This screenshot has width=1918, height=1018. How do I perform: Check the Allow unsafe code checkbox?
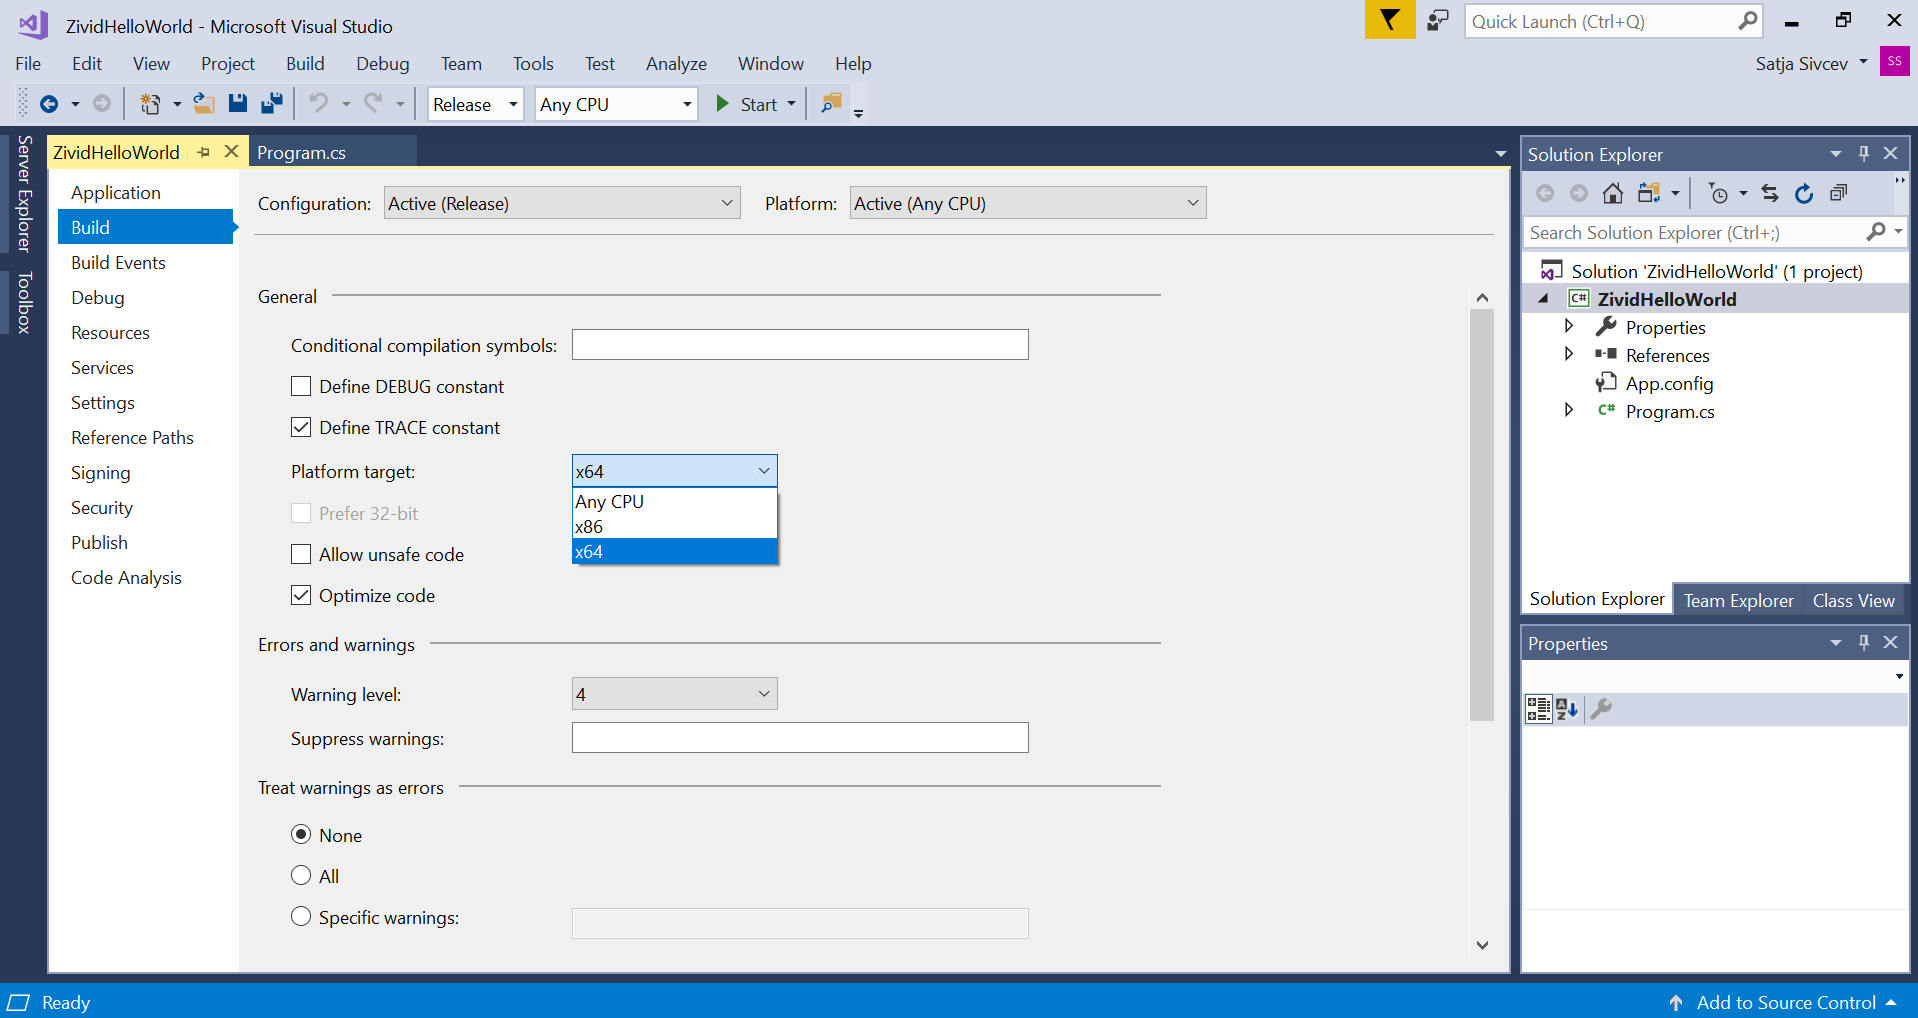[301, 554]
